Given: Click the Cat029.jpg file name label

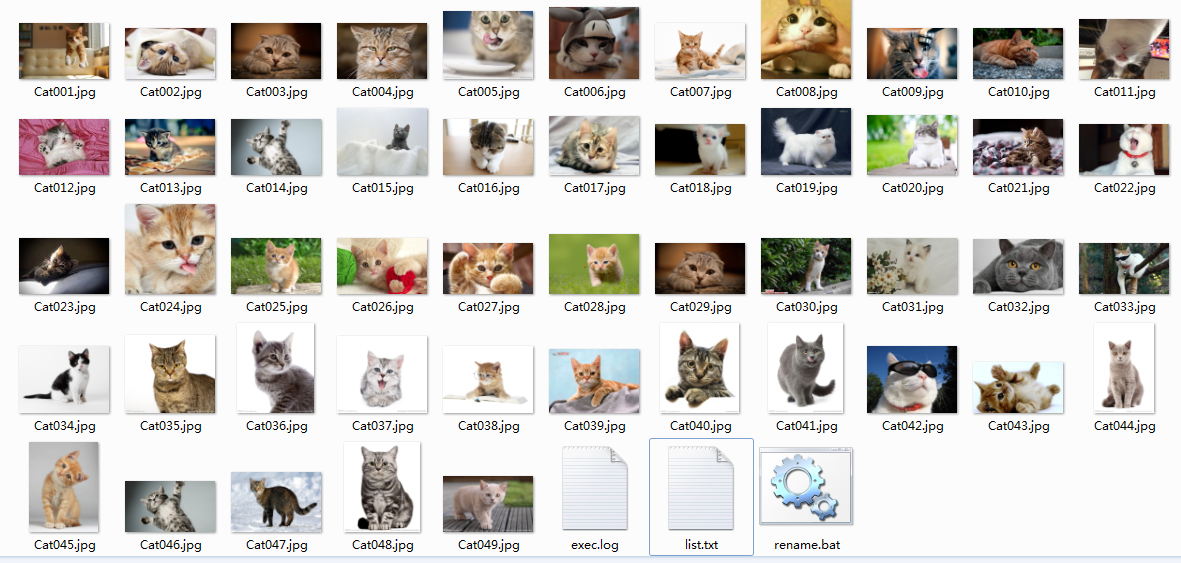Looking at the screenshot, I should point(700,307).
